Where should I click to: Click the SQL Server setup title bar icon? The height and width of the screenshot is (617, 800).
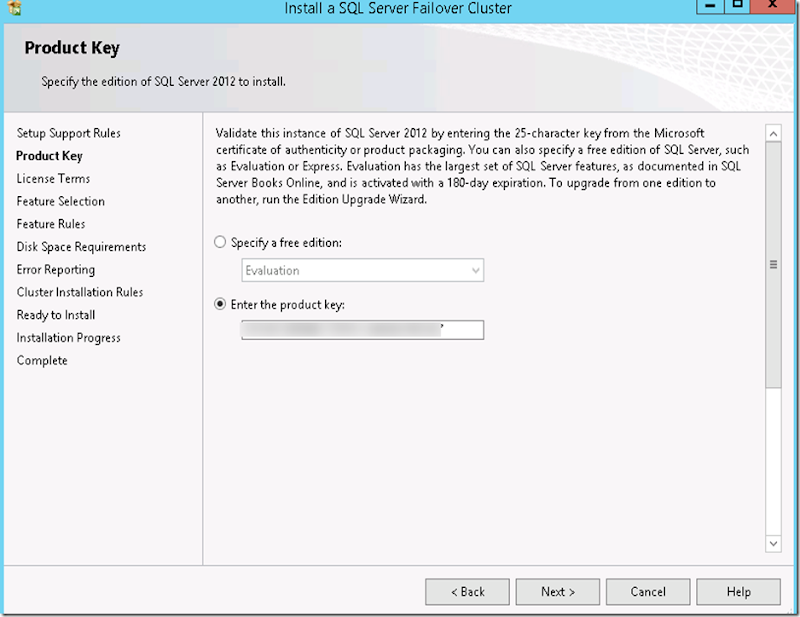[14, 7]
